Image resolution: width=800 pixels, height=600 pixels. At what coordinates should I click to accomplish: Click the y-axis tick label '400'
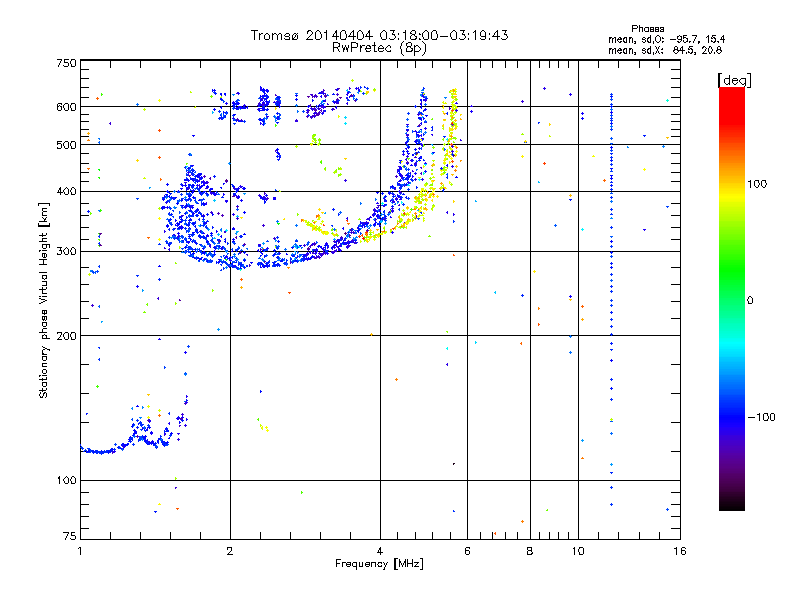pyautogui.click(x=66, y=192)
